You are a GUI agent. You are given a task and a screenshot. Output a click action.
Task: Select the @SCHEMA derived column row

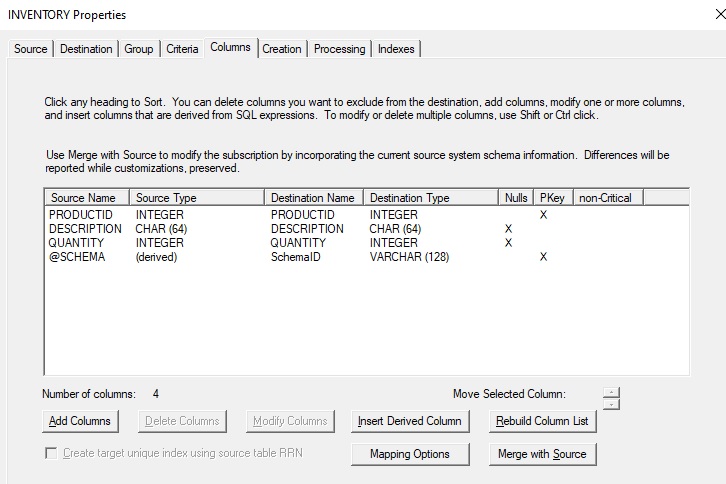[77, 257]
